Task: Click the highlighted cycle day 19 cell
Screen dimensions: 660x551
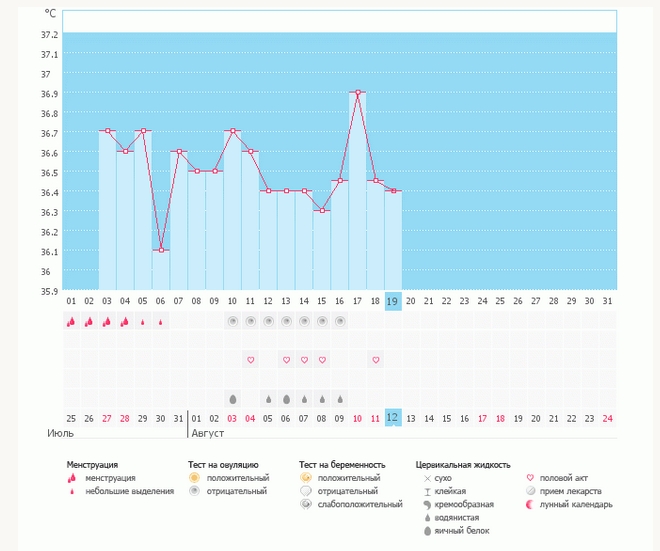Action: pyautogui.click(x=393, y=301)
